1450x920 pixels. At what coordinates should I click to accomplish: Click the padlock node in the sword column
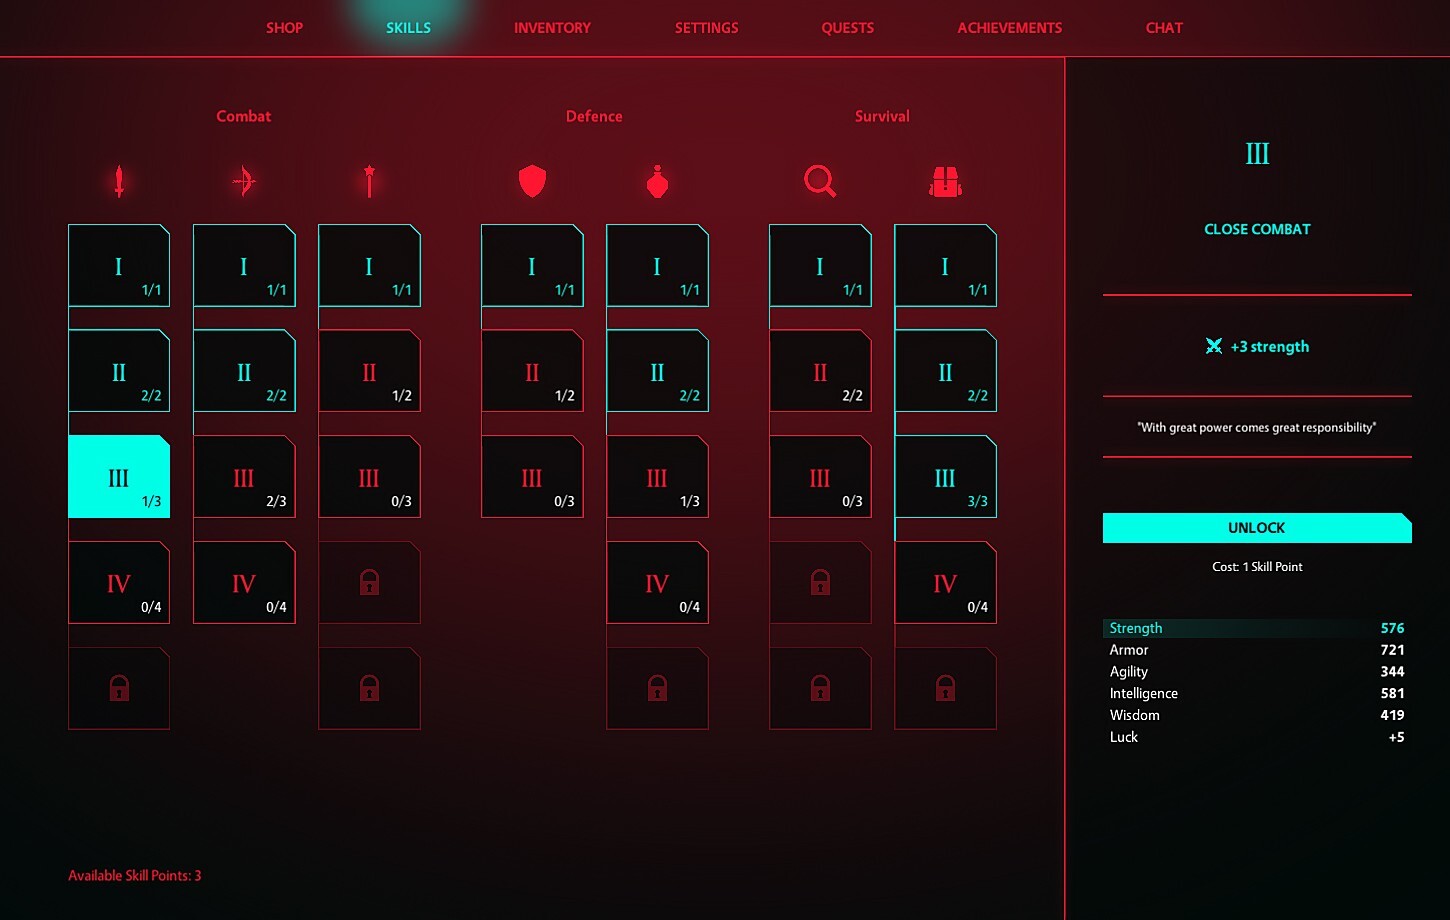click(x=119, y=688)
